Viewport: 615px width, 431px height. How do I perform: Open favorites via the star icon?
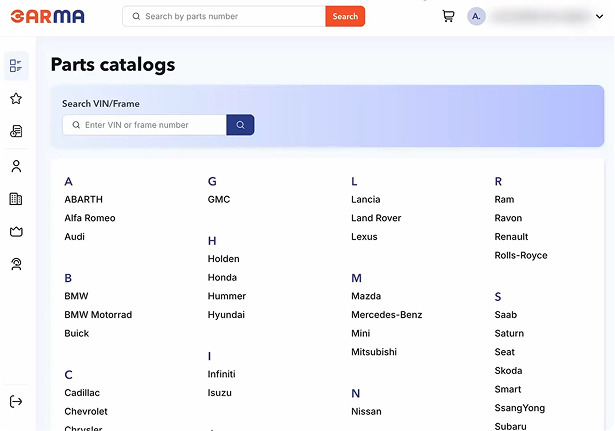[16, 99]
